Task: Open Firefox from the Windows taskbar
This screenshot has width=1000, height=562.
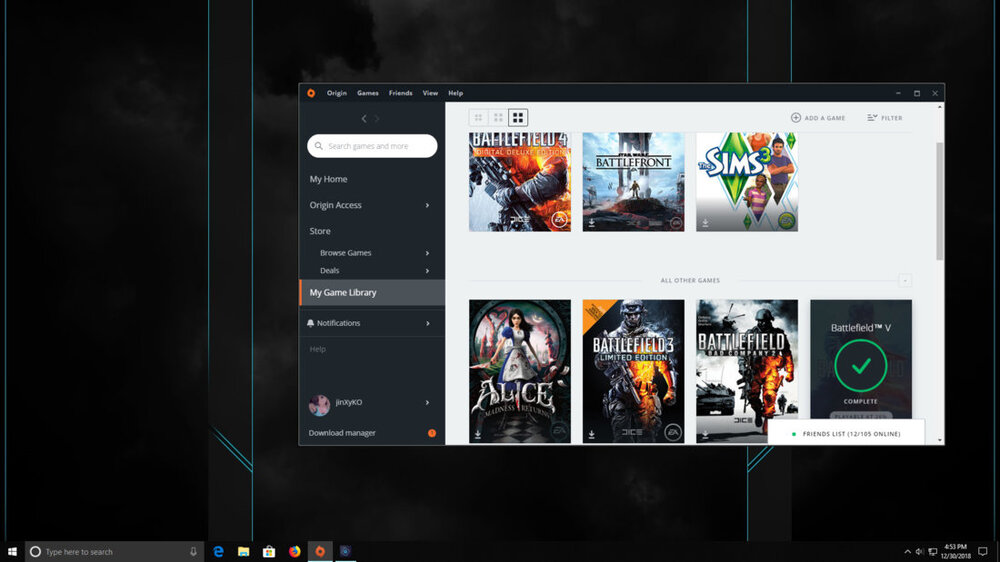Action: pos(294,551)
